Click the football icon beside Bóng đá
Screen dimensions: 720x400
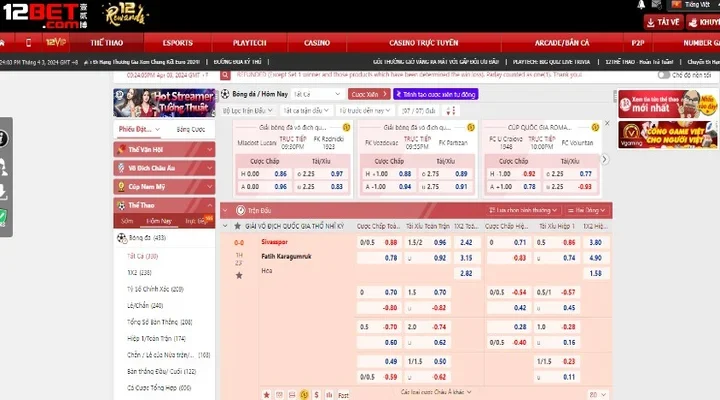(121, 237)
